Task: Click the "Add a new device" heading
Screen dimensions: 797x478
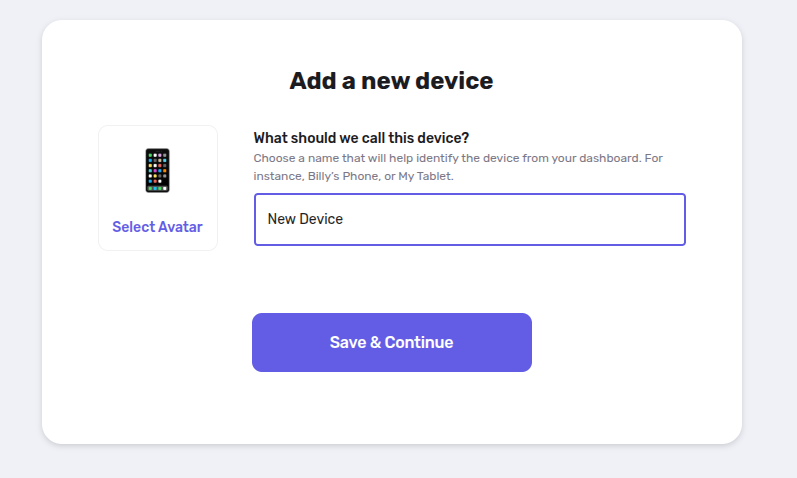Action: (391, 81)
